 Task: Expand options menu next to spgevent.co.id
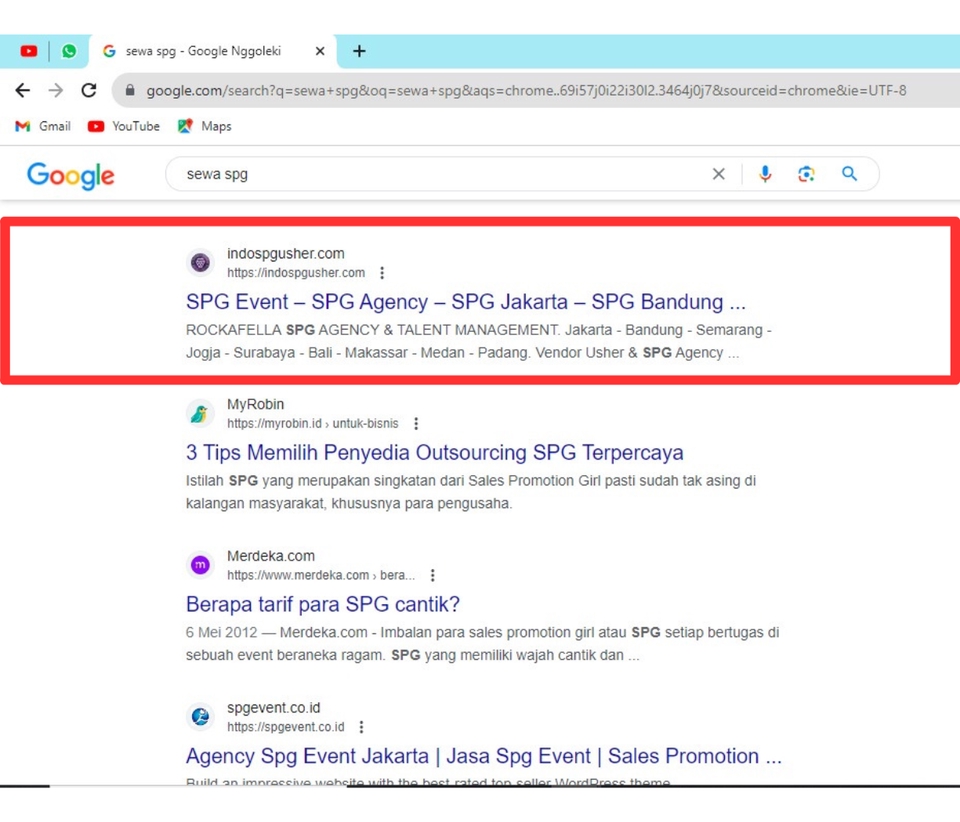click(x=361, y=726)
